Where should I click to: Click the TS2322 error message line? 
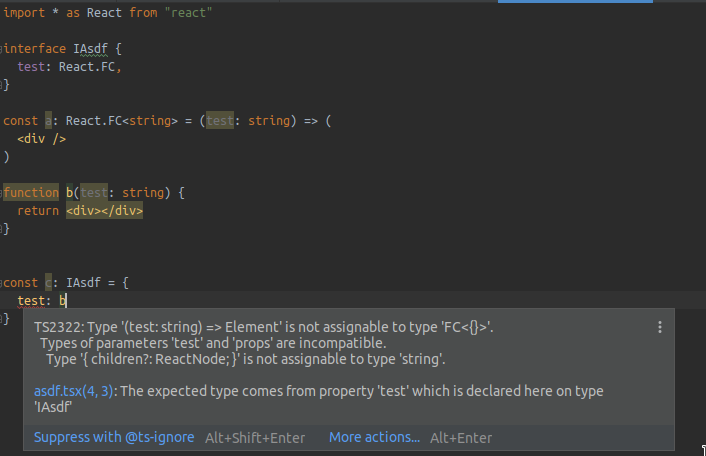[264, 327]
